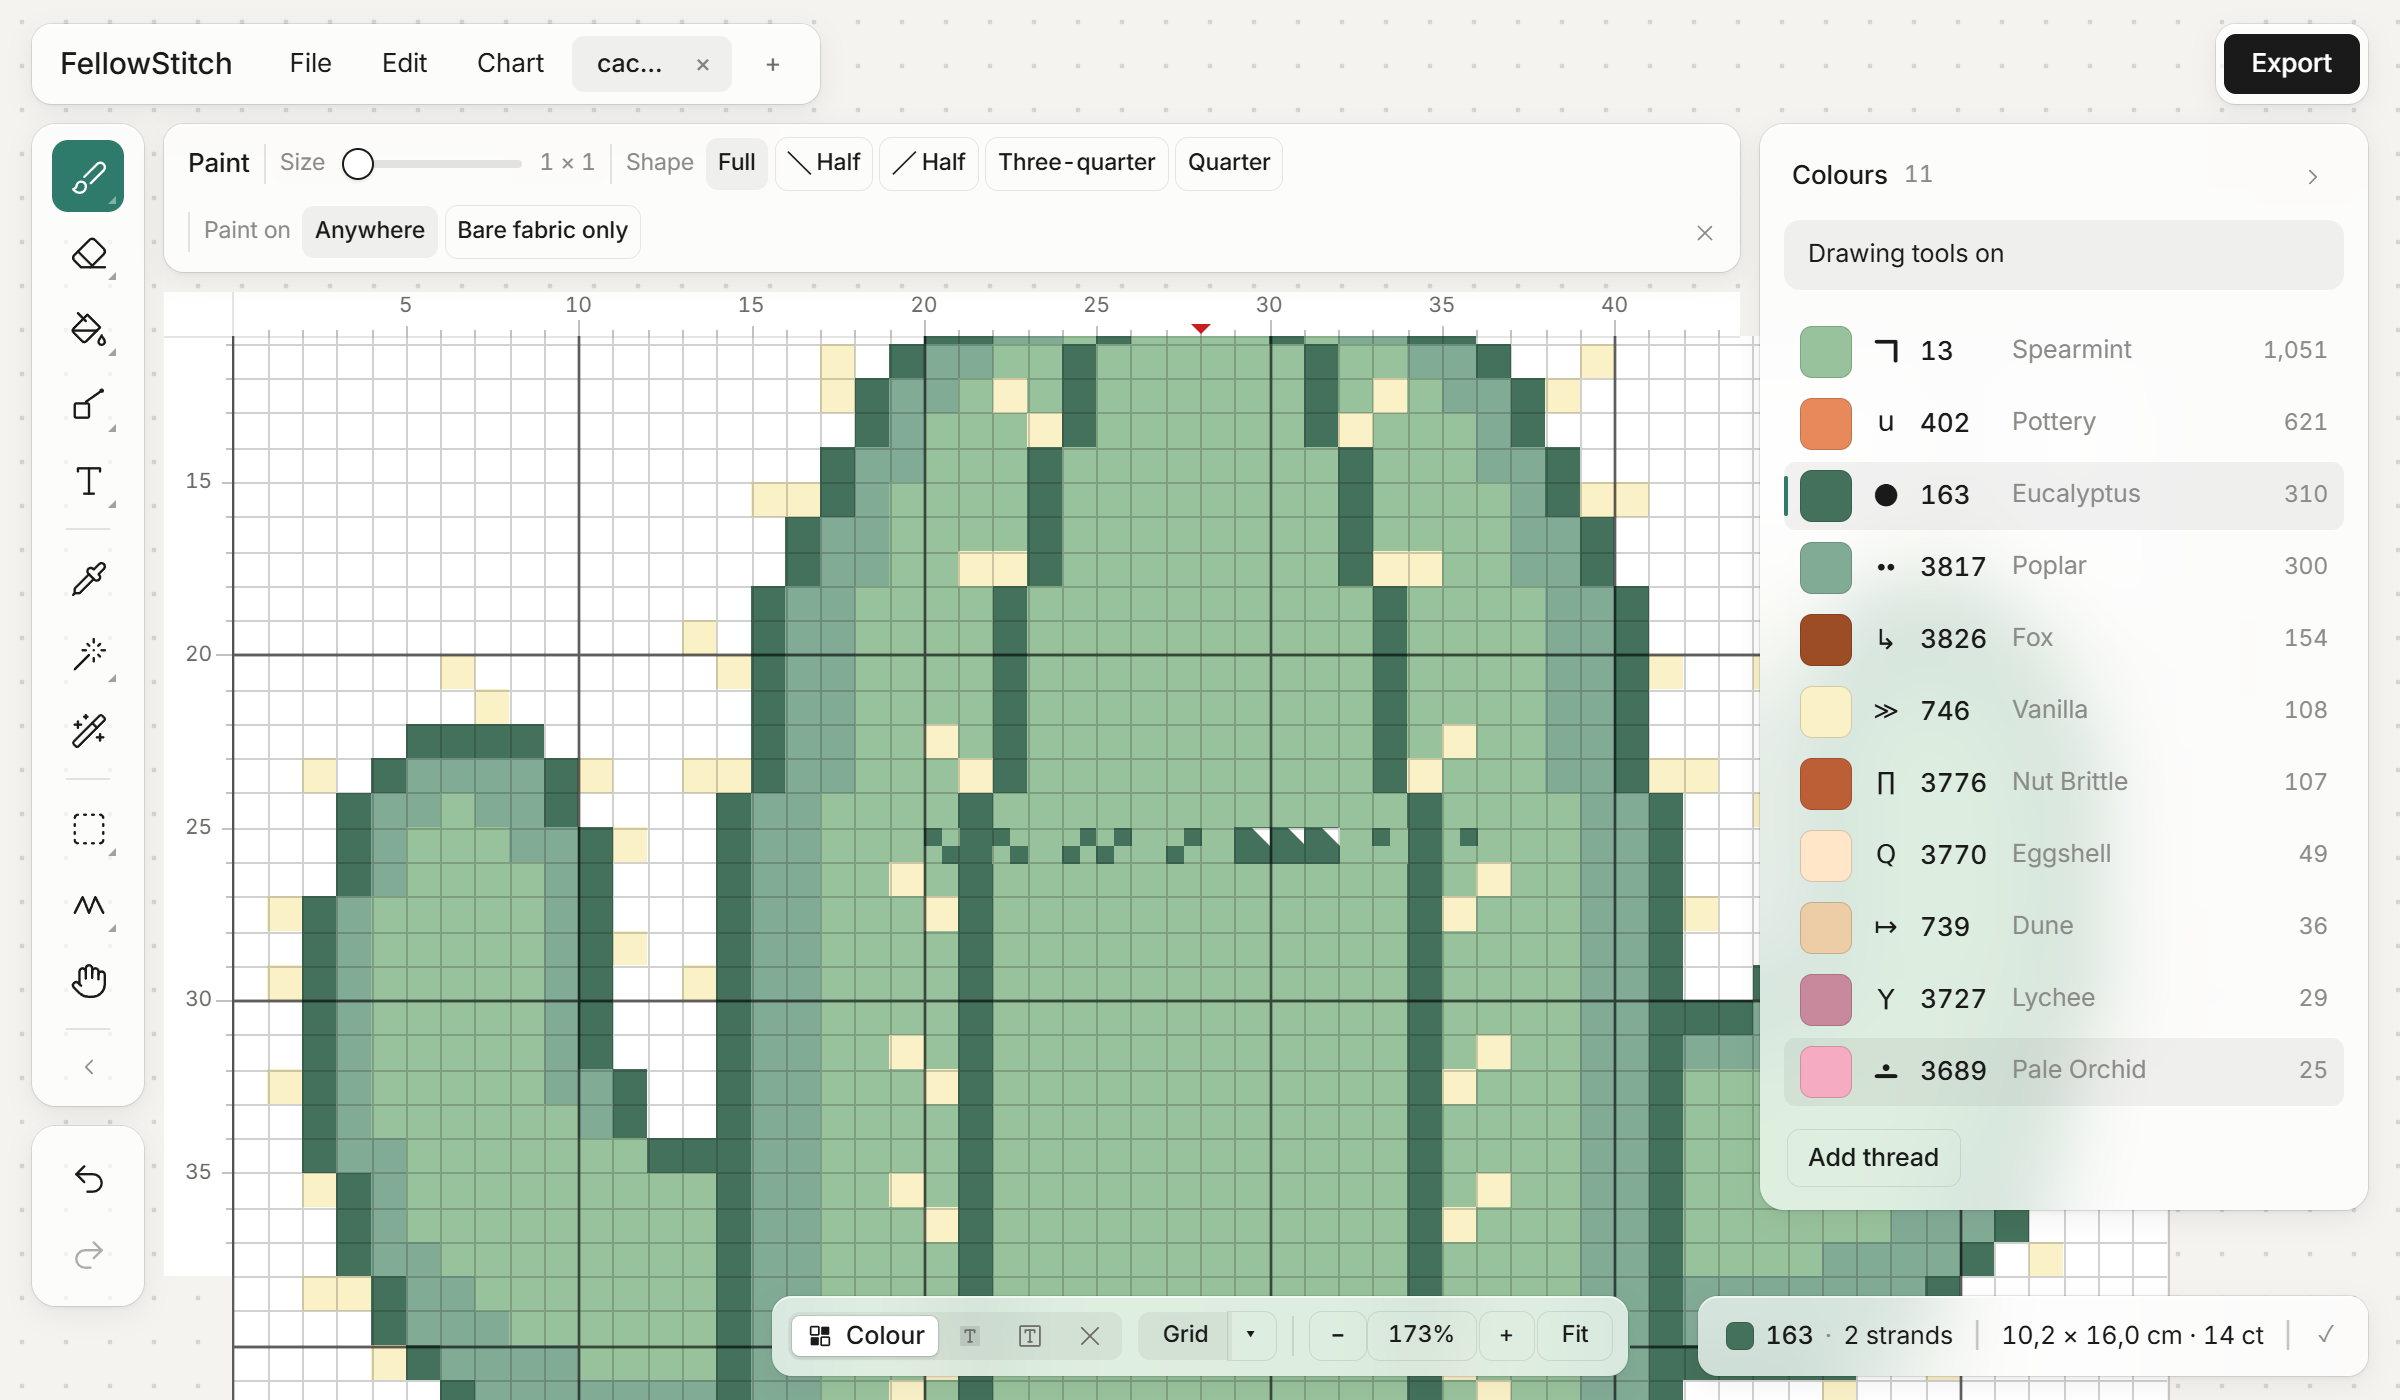The width and height of the screenshot is (2400, 1400).
Task: Select the zigzag Backstitch tool
Action: (88, 905)
